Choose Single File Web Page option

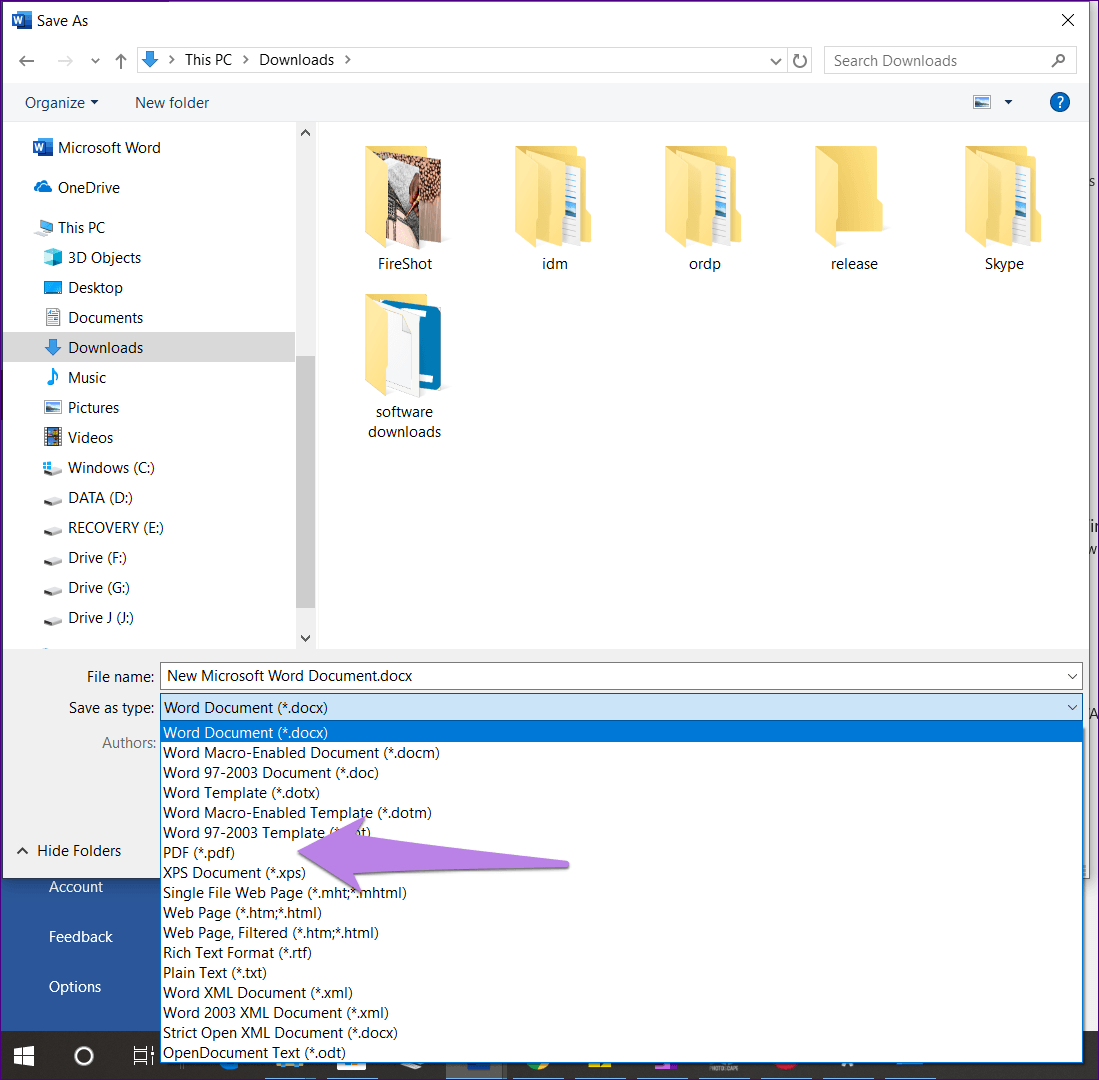[621, 893]
